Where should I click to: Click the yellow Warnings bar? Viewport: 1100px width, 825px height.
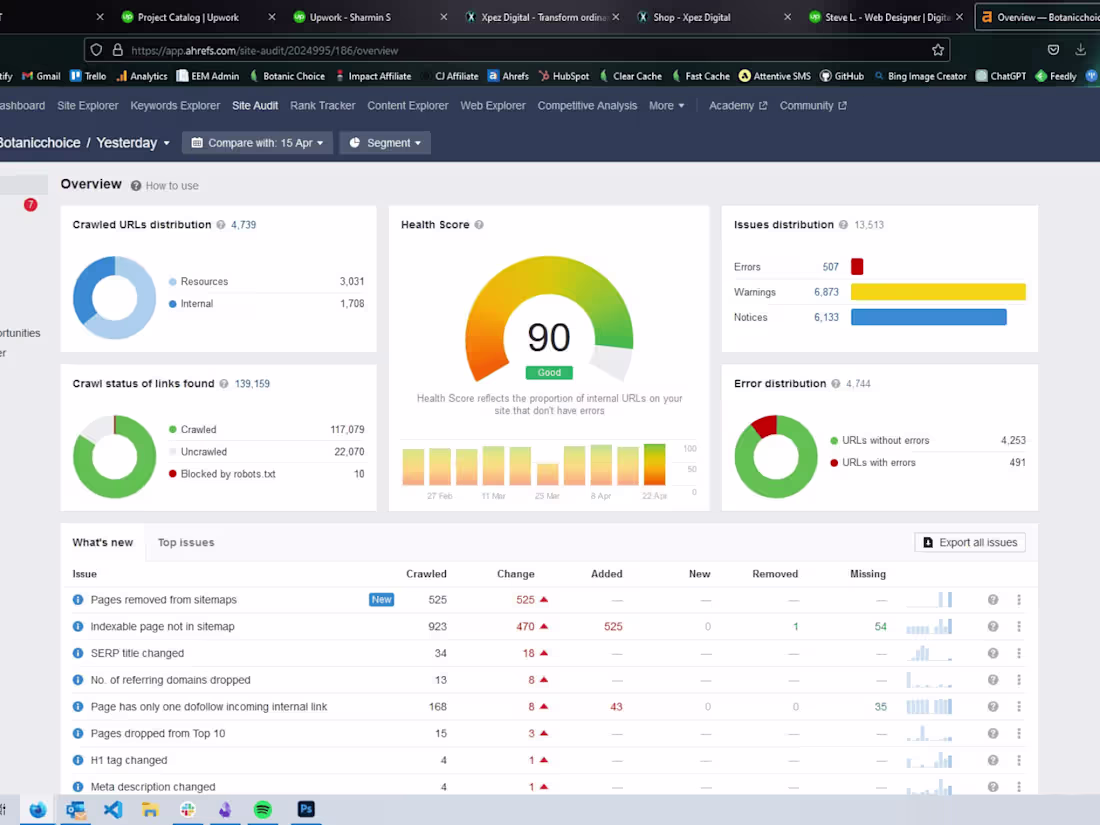pos(937,292)
